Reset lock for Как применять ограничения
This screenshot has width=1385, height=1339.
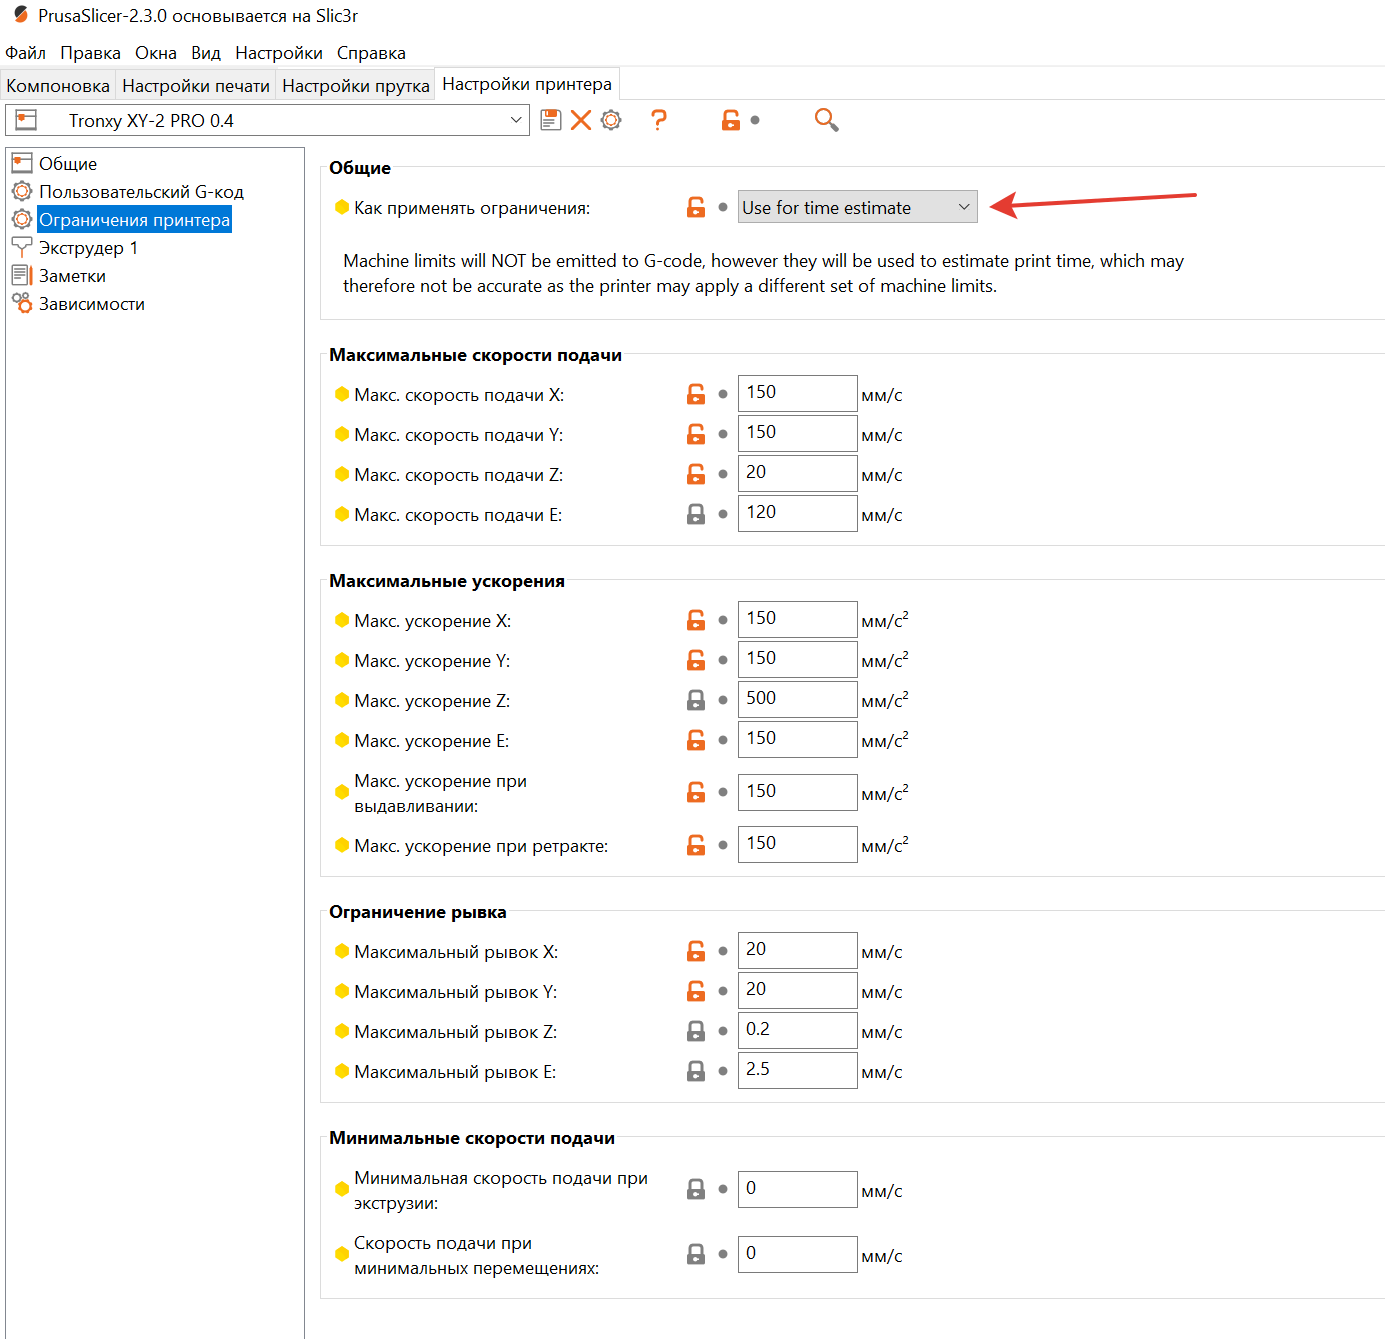point(696,207)
